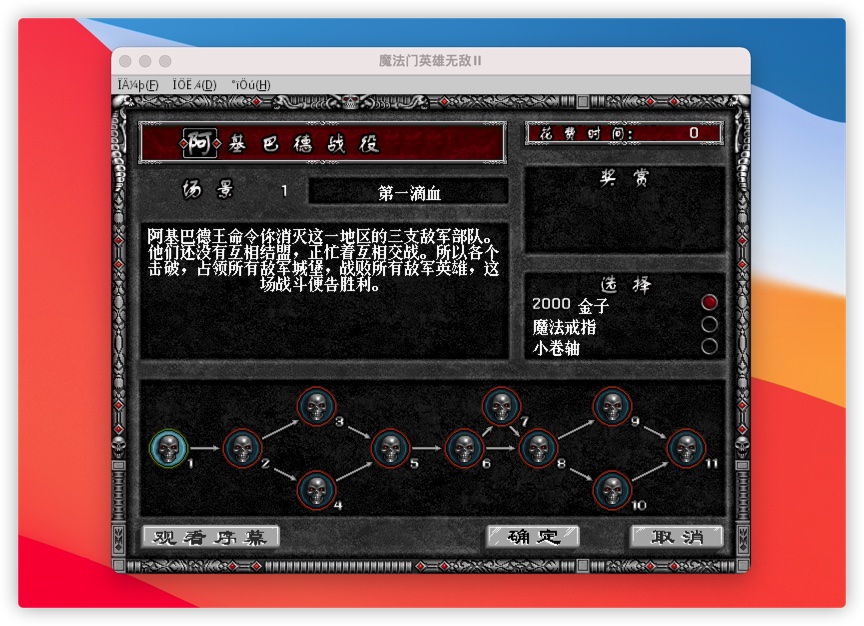Image resolution: width=864 pixels, height=626 pixels.
Task: Click the 2000 金子 option text
Action: (x=570, y=304)
